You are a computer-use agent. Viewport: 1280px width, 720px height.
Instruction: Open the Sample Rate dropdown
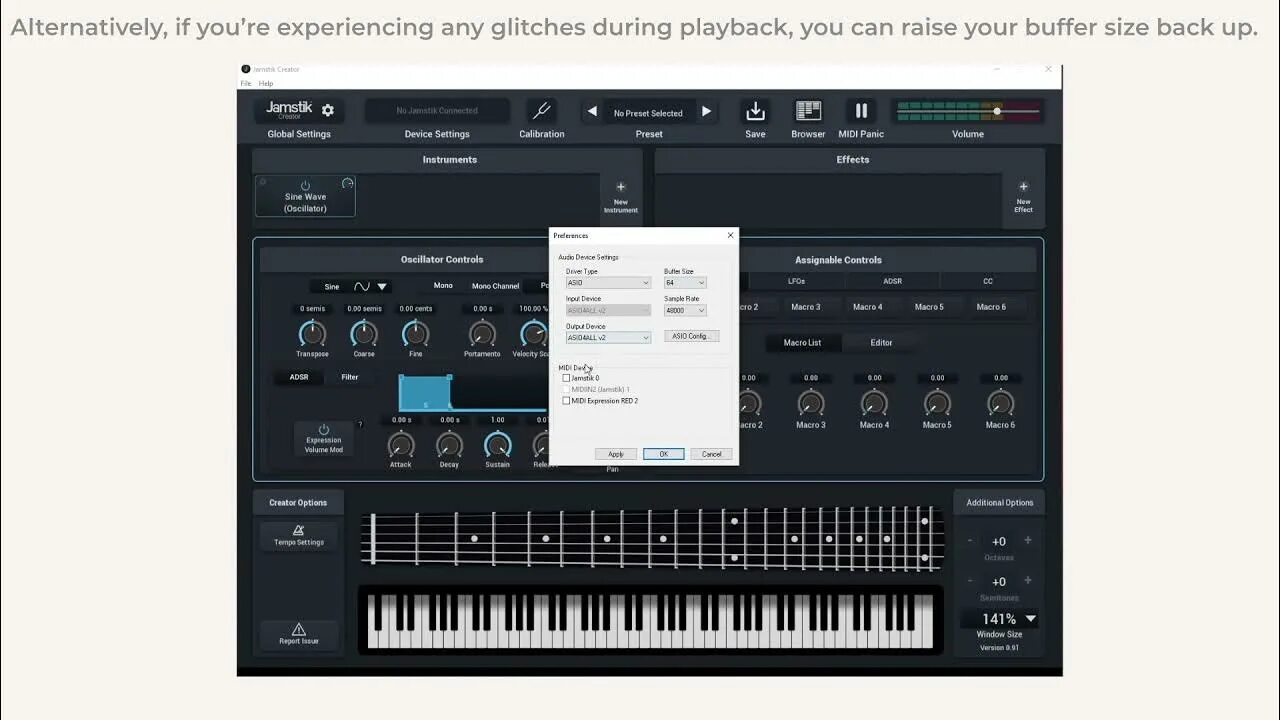tap(685, 310)
